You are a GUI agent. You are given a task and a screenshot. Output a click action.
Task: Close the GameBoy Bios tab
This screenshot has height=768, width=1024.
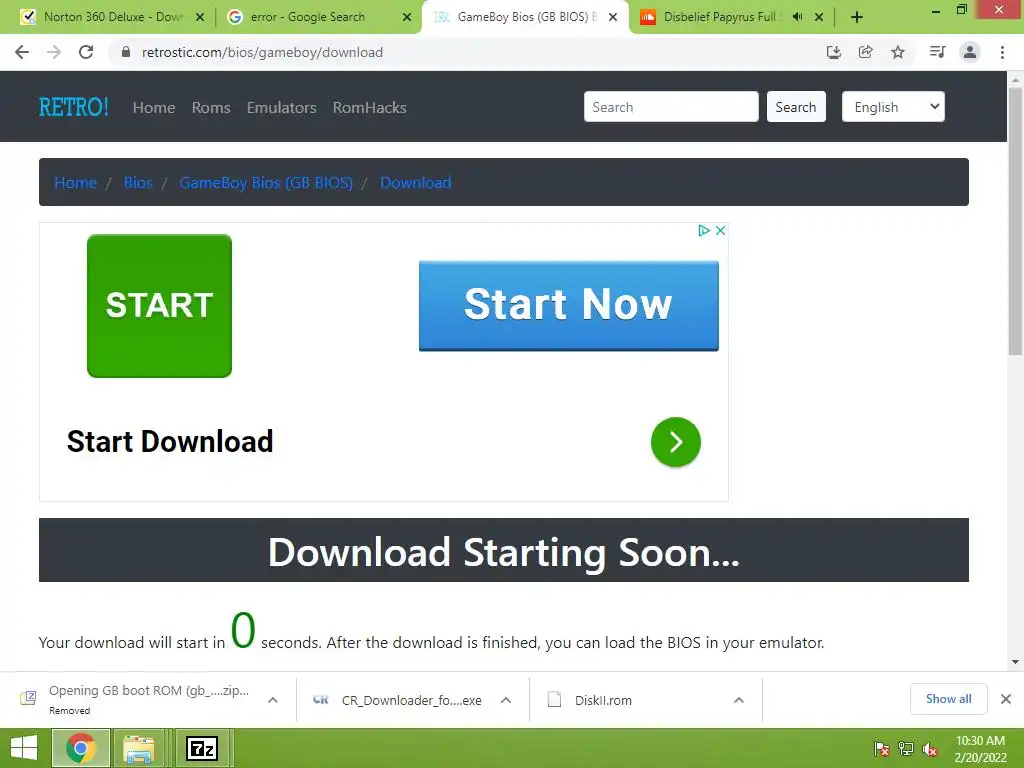tap(613, 18)
